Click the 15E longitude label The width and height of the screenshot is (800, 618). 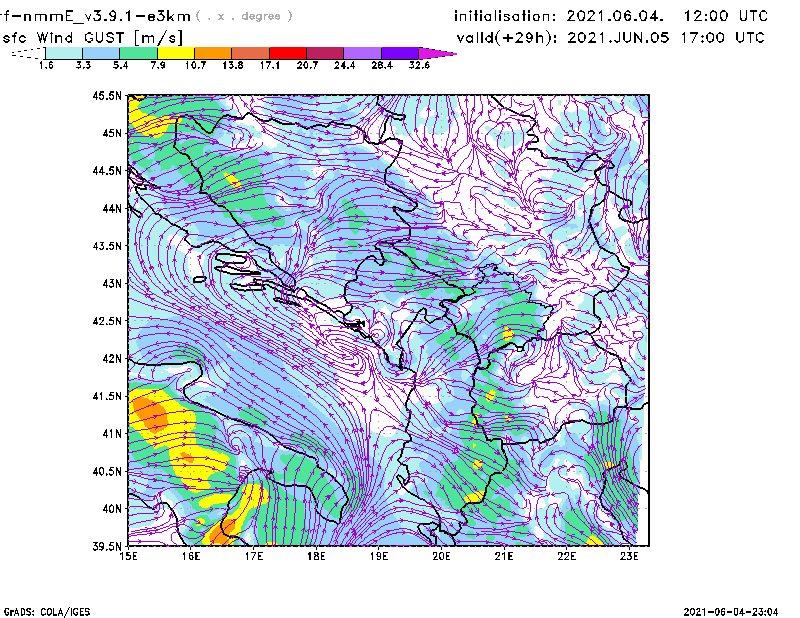click(x=128, y=556)
